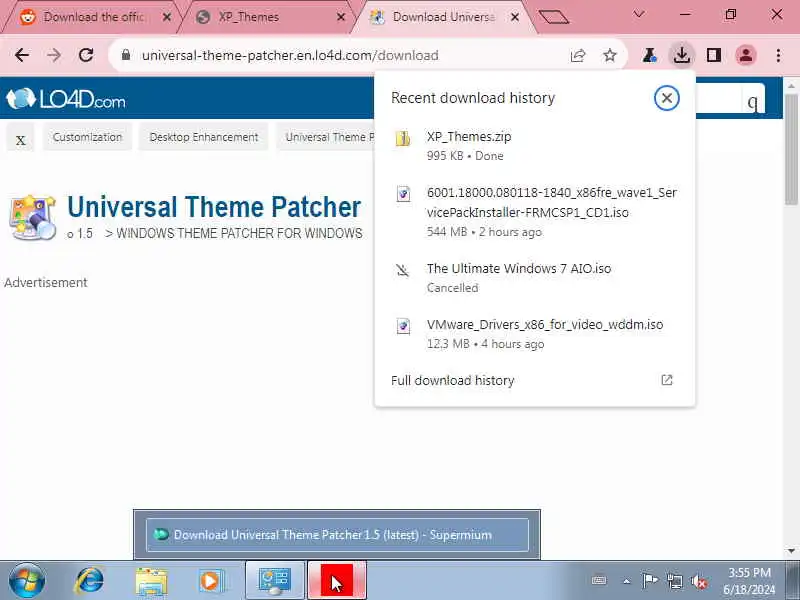Open the XP_Themes.zip download
The height and width of the screenshot is (600, 800).
pyautogui.click(x=534, y=146)
